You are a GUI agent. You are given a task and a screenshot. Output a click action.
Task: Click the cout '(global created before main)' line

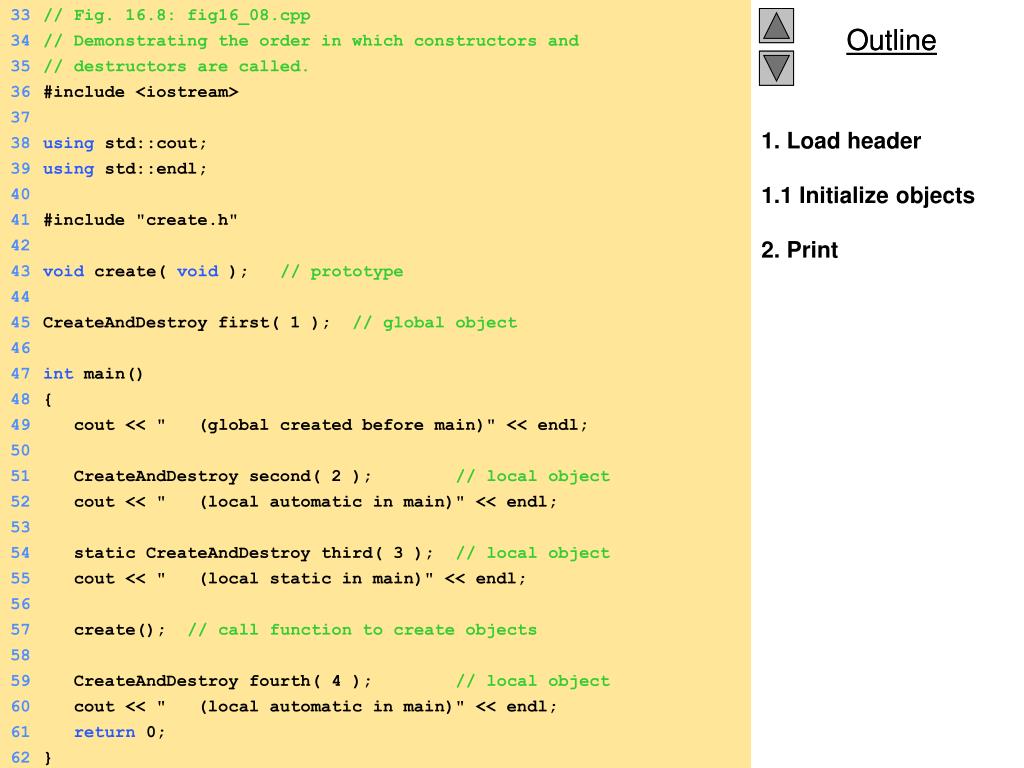pos(330,425)
